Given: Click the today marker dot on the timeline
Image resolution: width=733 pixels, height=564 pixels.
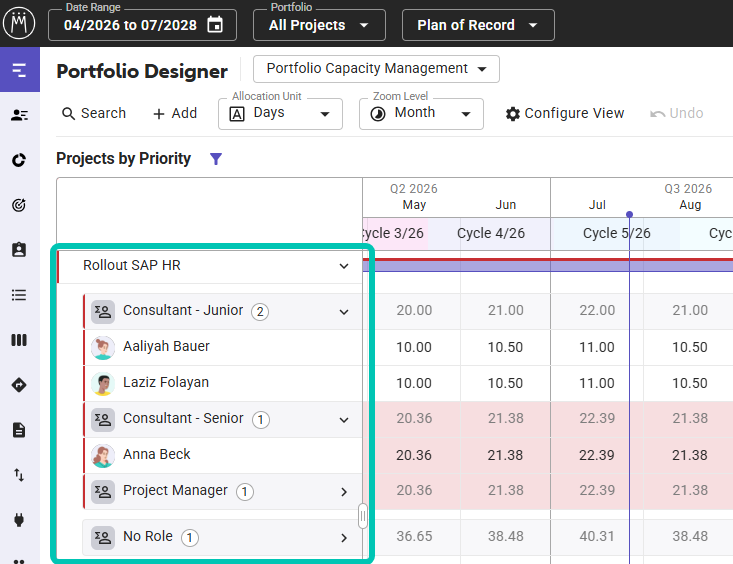Looking at the screenshot, I should [629, 214].
